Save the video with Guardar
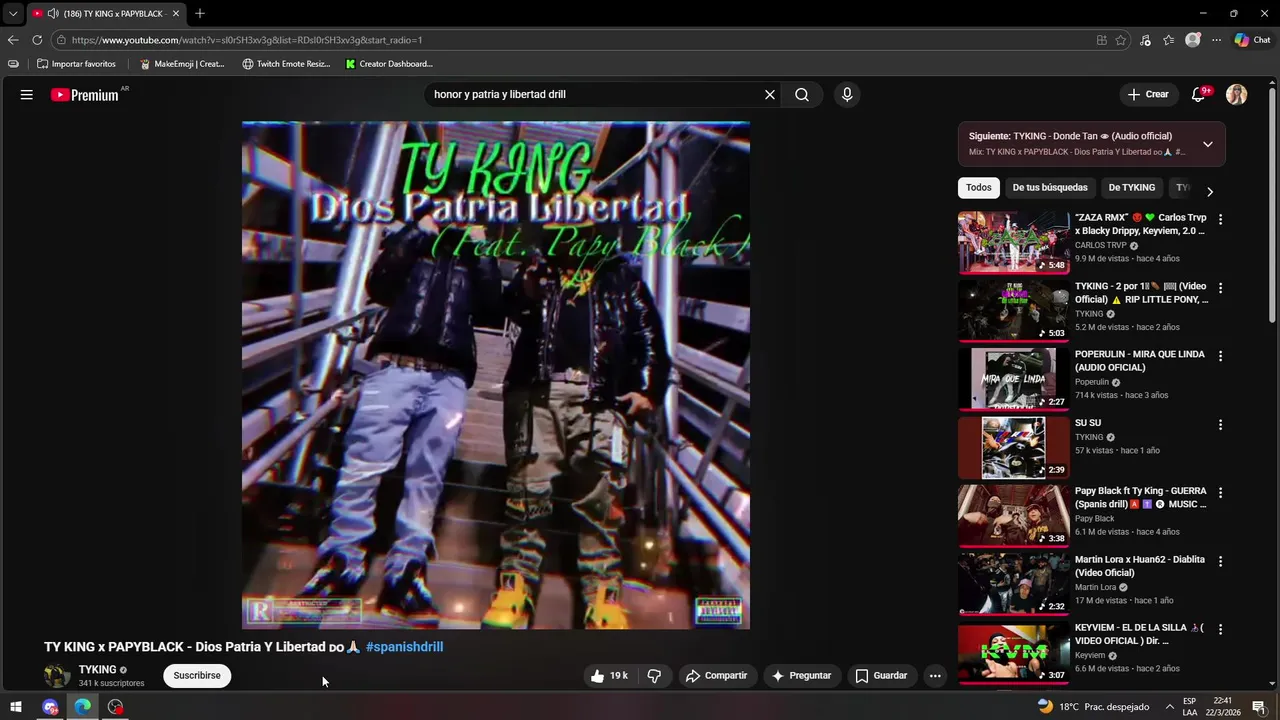Viewport: 1280px width, 720px height. point(881,676)
